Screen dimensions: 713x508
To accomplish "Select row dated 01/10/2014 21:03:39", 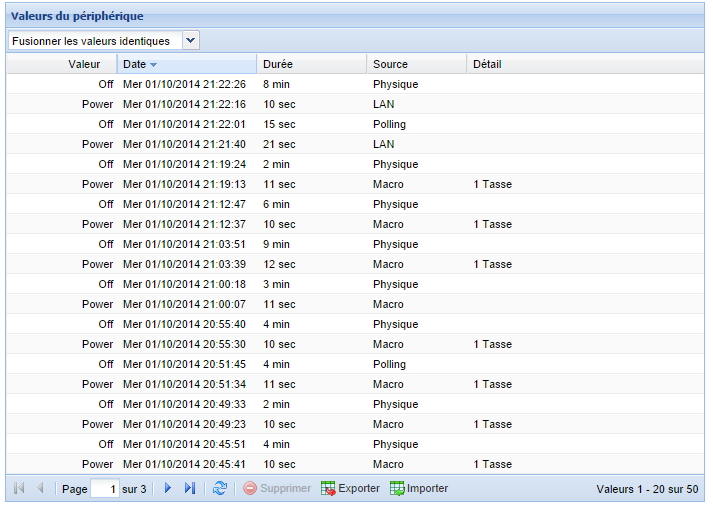I will [355, 264].
